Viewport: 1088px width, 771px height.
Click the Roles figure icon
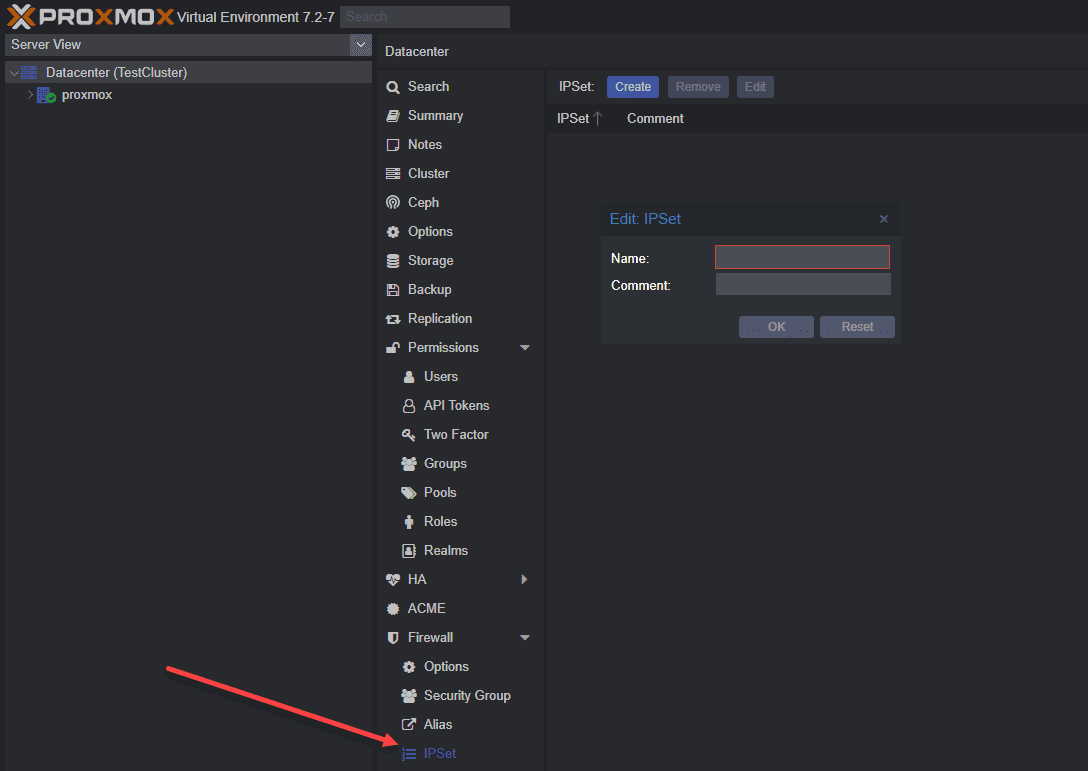coord(409,522)
